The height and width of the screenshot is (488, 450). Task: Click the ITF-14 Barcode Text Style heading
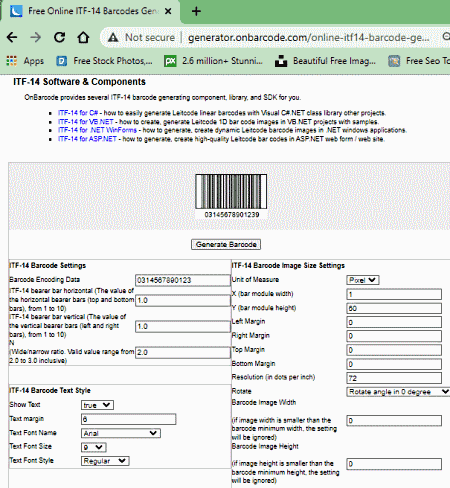50,390
